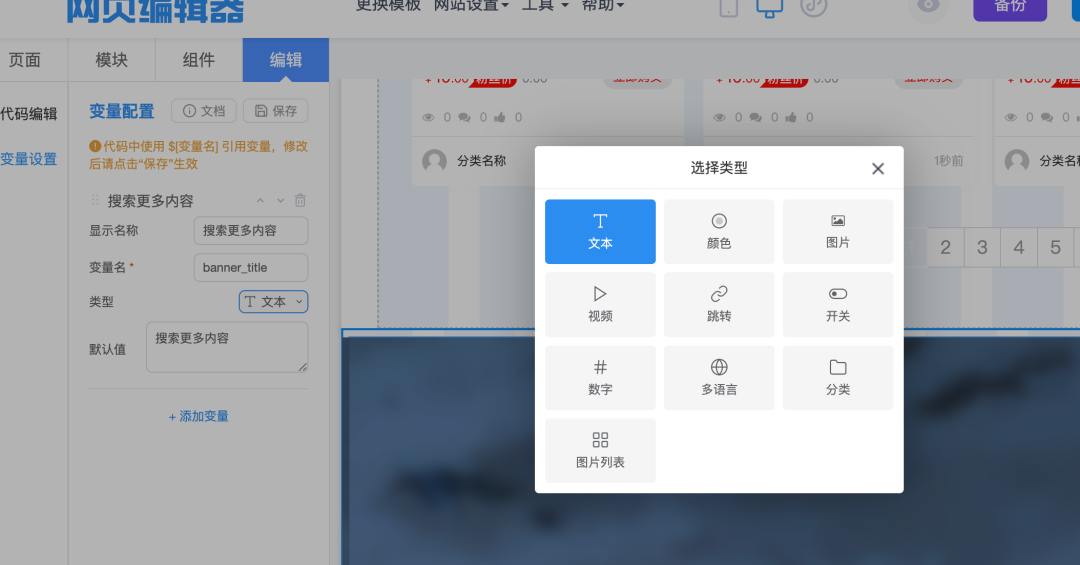Pick the 数字 number type tile
Image resolution: width=1080 pixels, height=565 pixels.
(x=600, y=378)
